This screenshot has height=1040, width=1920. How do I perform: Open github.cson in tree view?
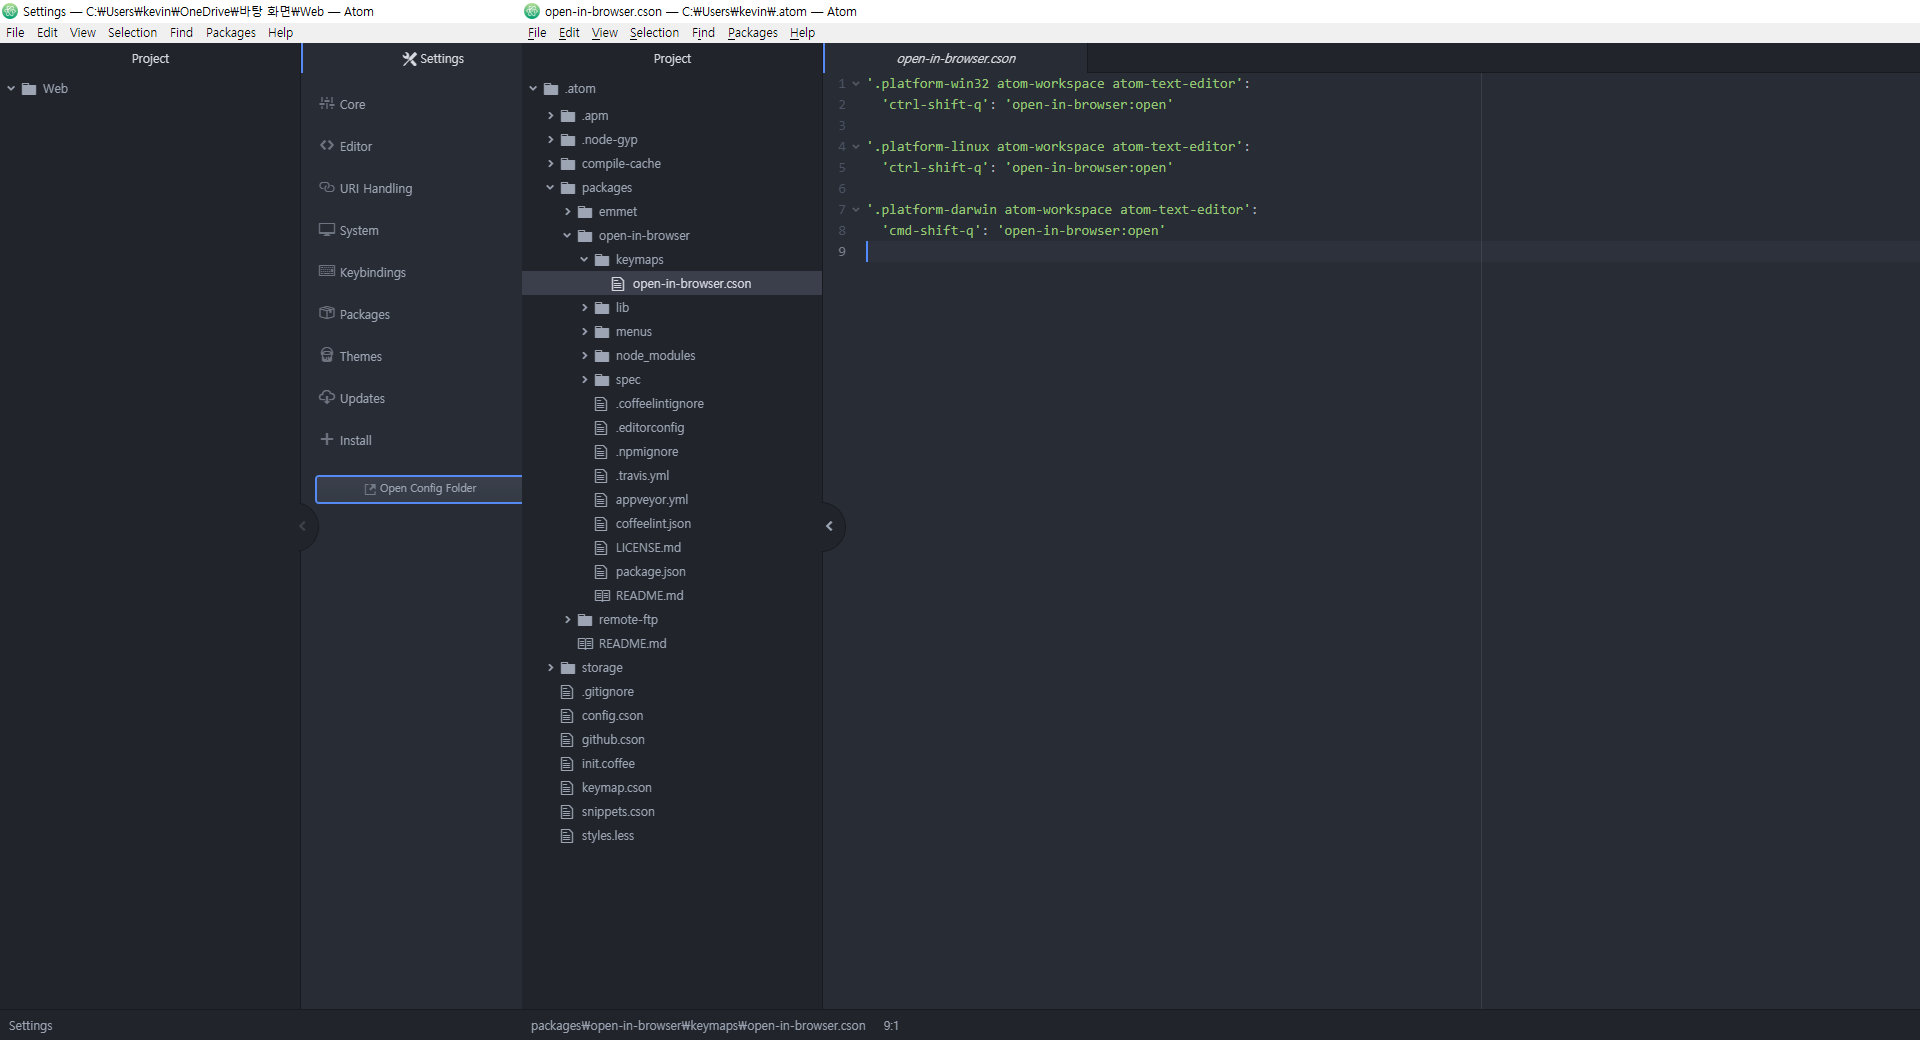pyautogui.click(x=613, y=740)
